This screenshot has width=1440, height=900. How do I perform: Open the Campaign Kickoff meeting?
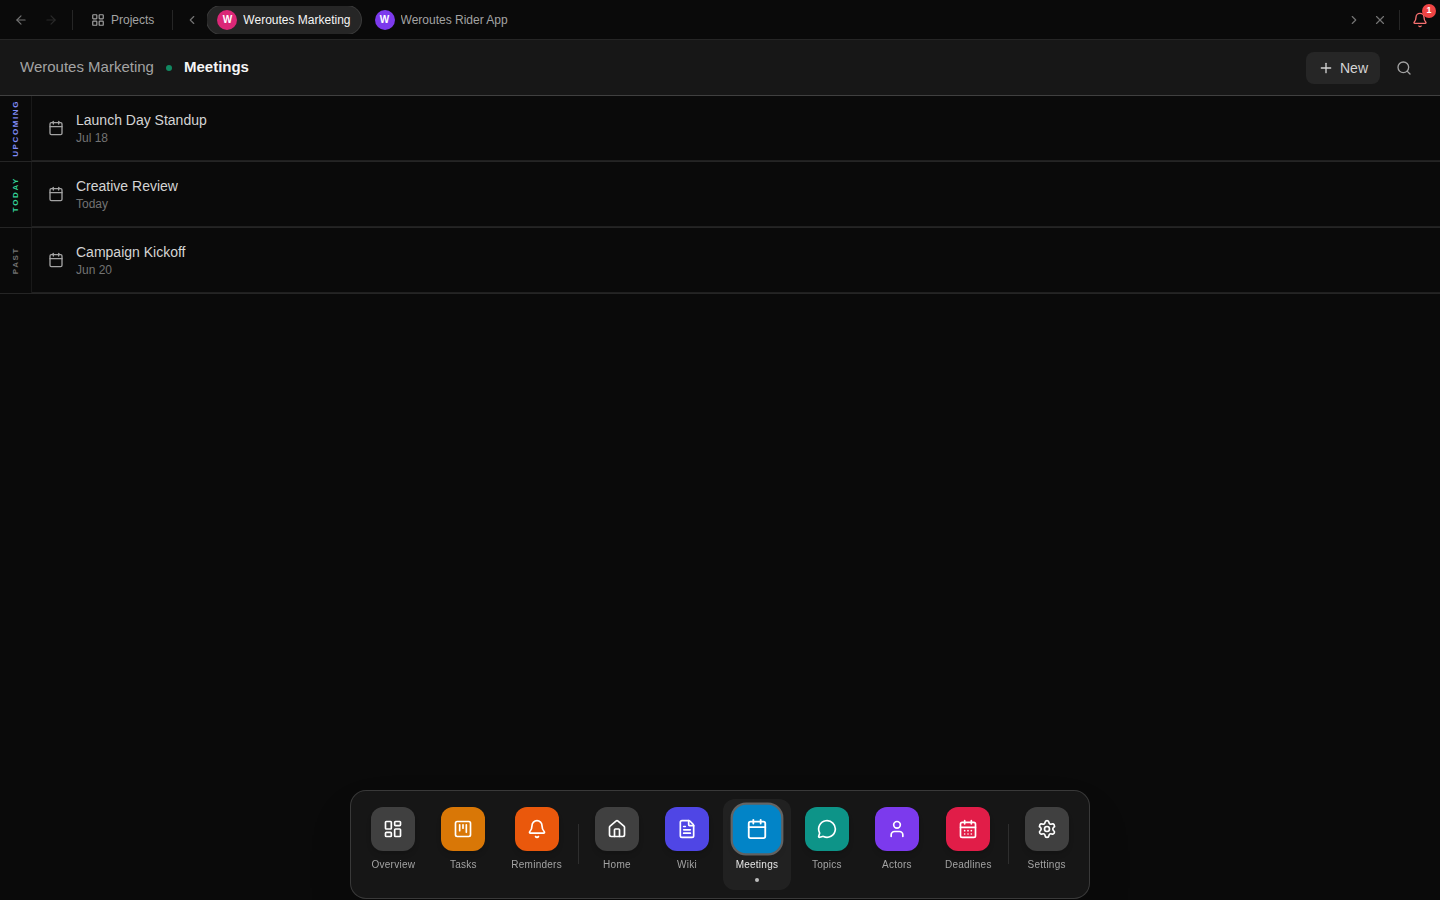pos(736,260)
